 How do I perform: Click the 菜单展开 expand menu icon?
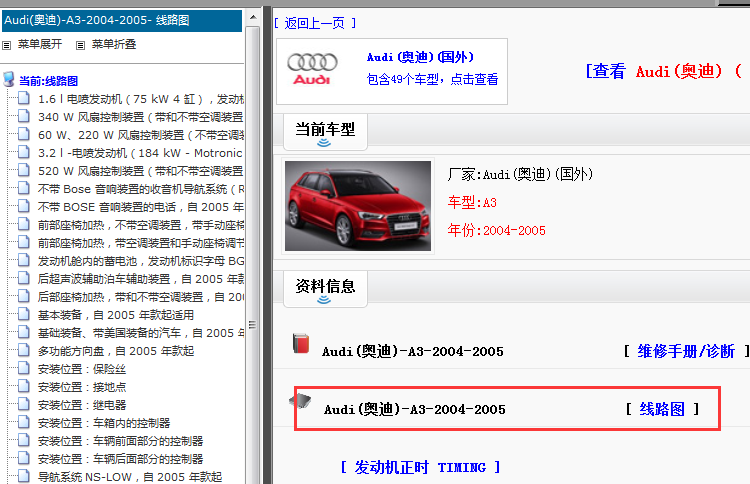tap(6, 45)
